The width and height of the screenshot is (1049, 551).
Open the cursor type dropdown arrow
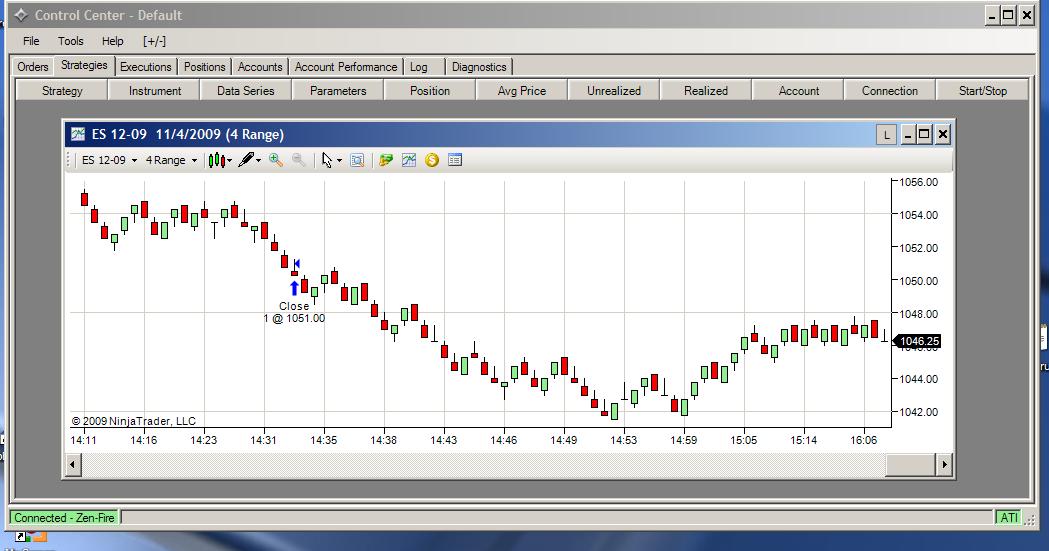tap(339, 160)
